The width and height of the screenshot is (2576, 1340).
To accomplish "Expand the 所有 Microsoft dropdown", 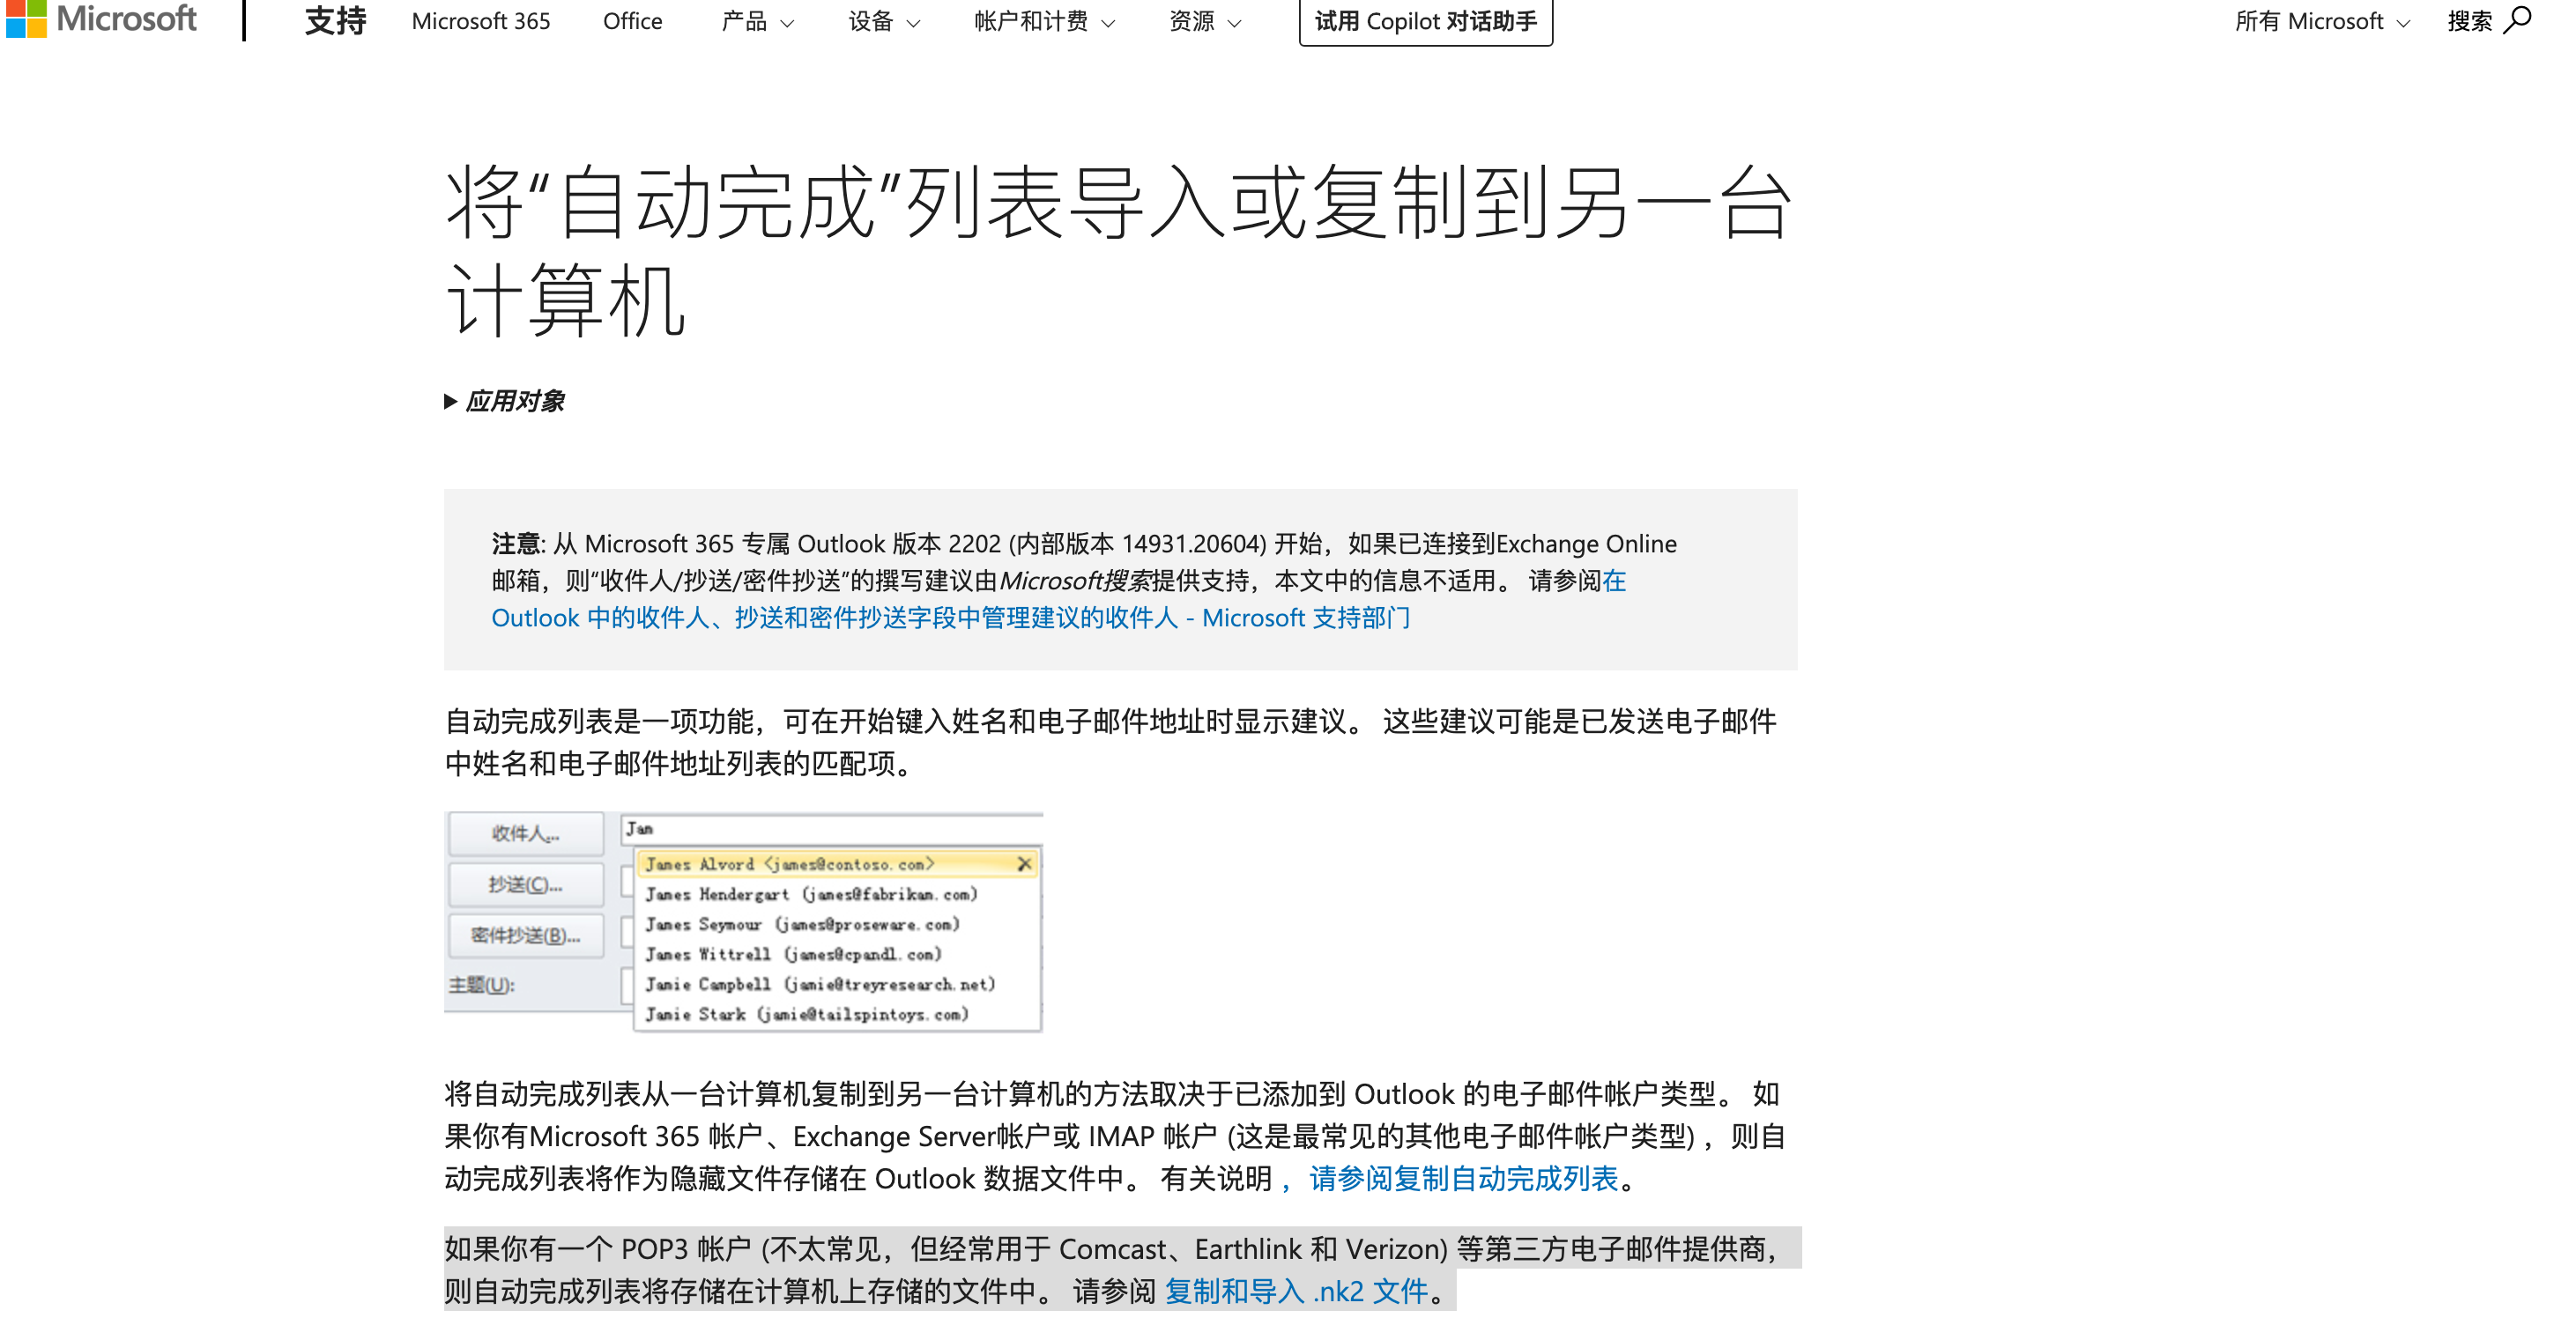I will 2322,21.
